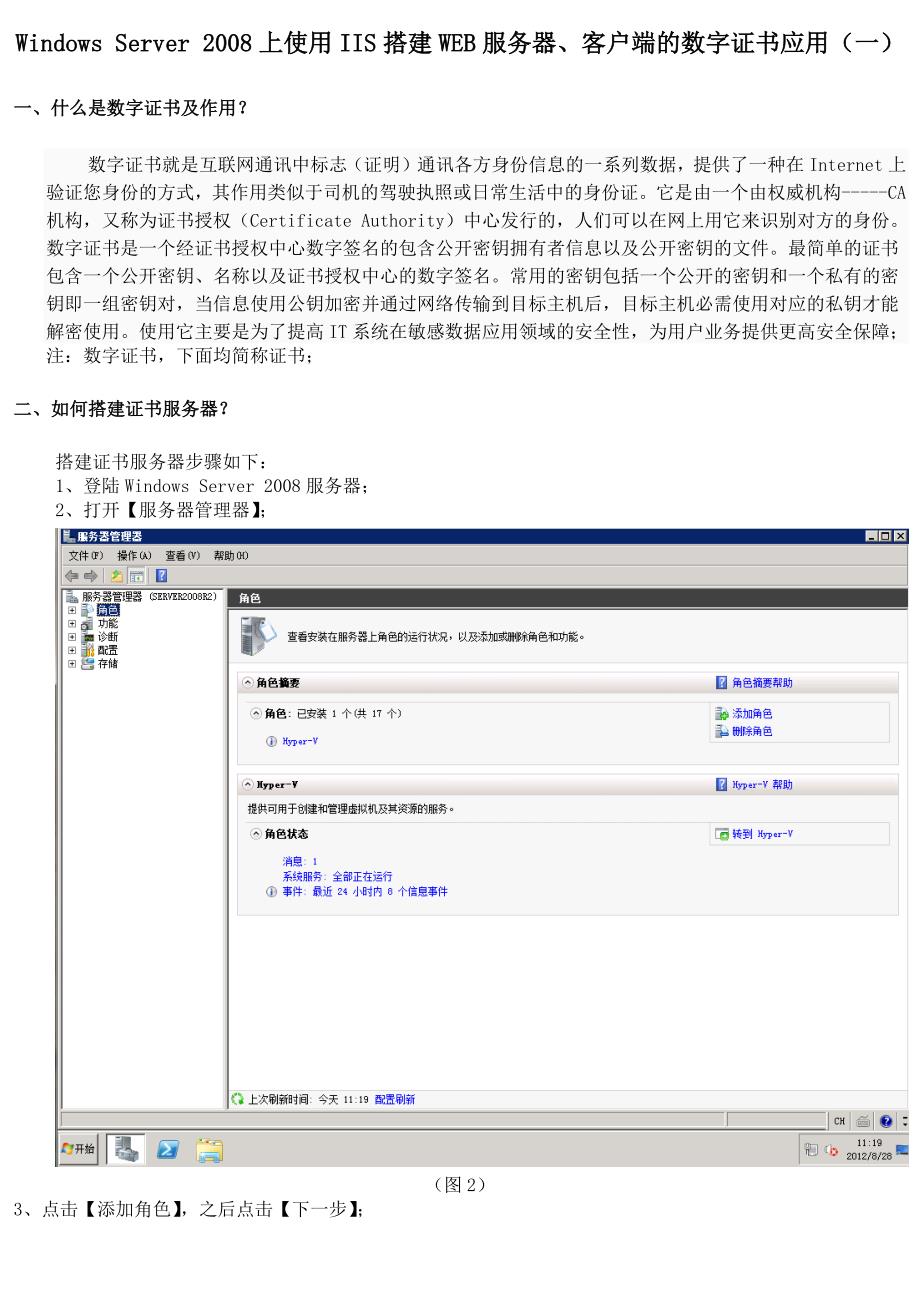The height and width of the screenshot is (1302, 920).
Task: Click the red alert tray icon
Action: (x=831, y=1150)
